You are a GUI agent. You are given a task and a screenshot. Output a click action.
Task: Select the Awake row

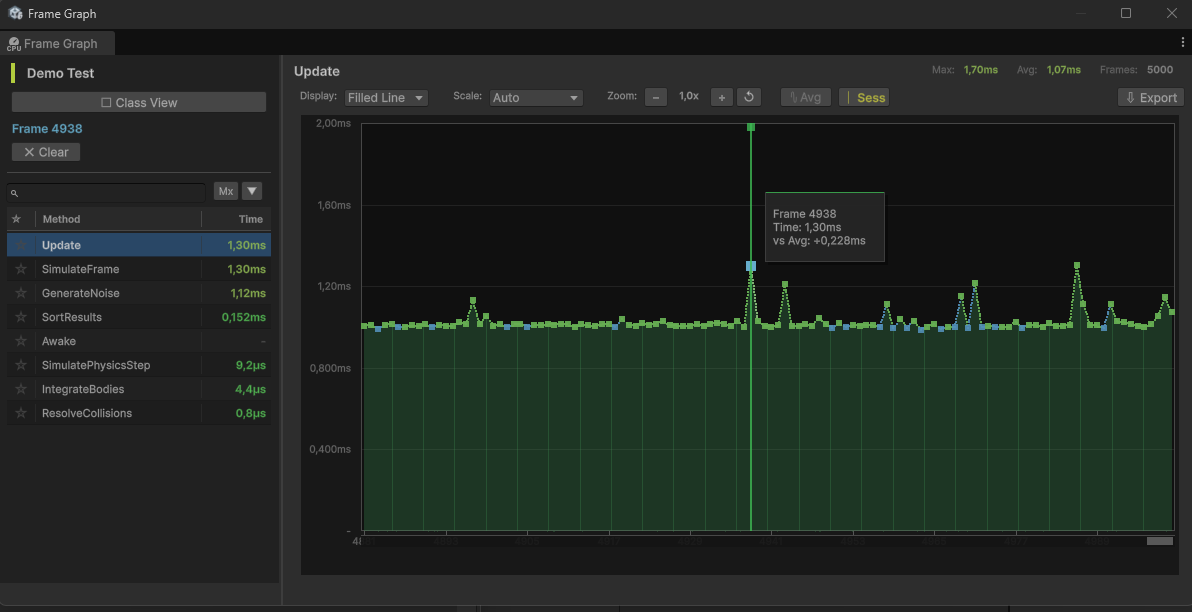139,341
